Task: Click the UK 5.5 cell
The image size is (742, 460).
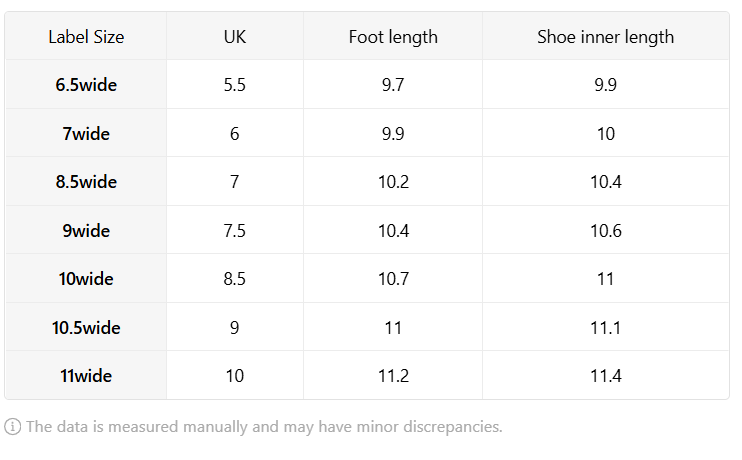Action: tap(235, 85)
